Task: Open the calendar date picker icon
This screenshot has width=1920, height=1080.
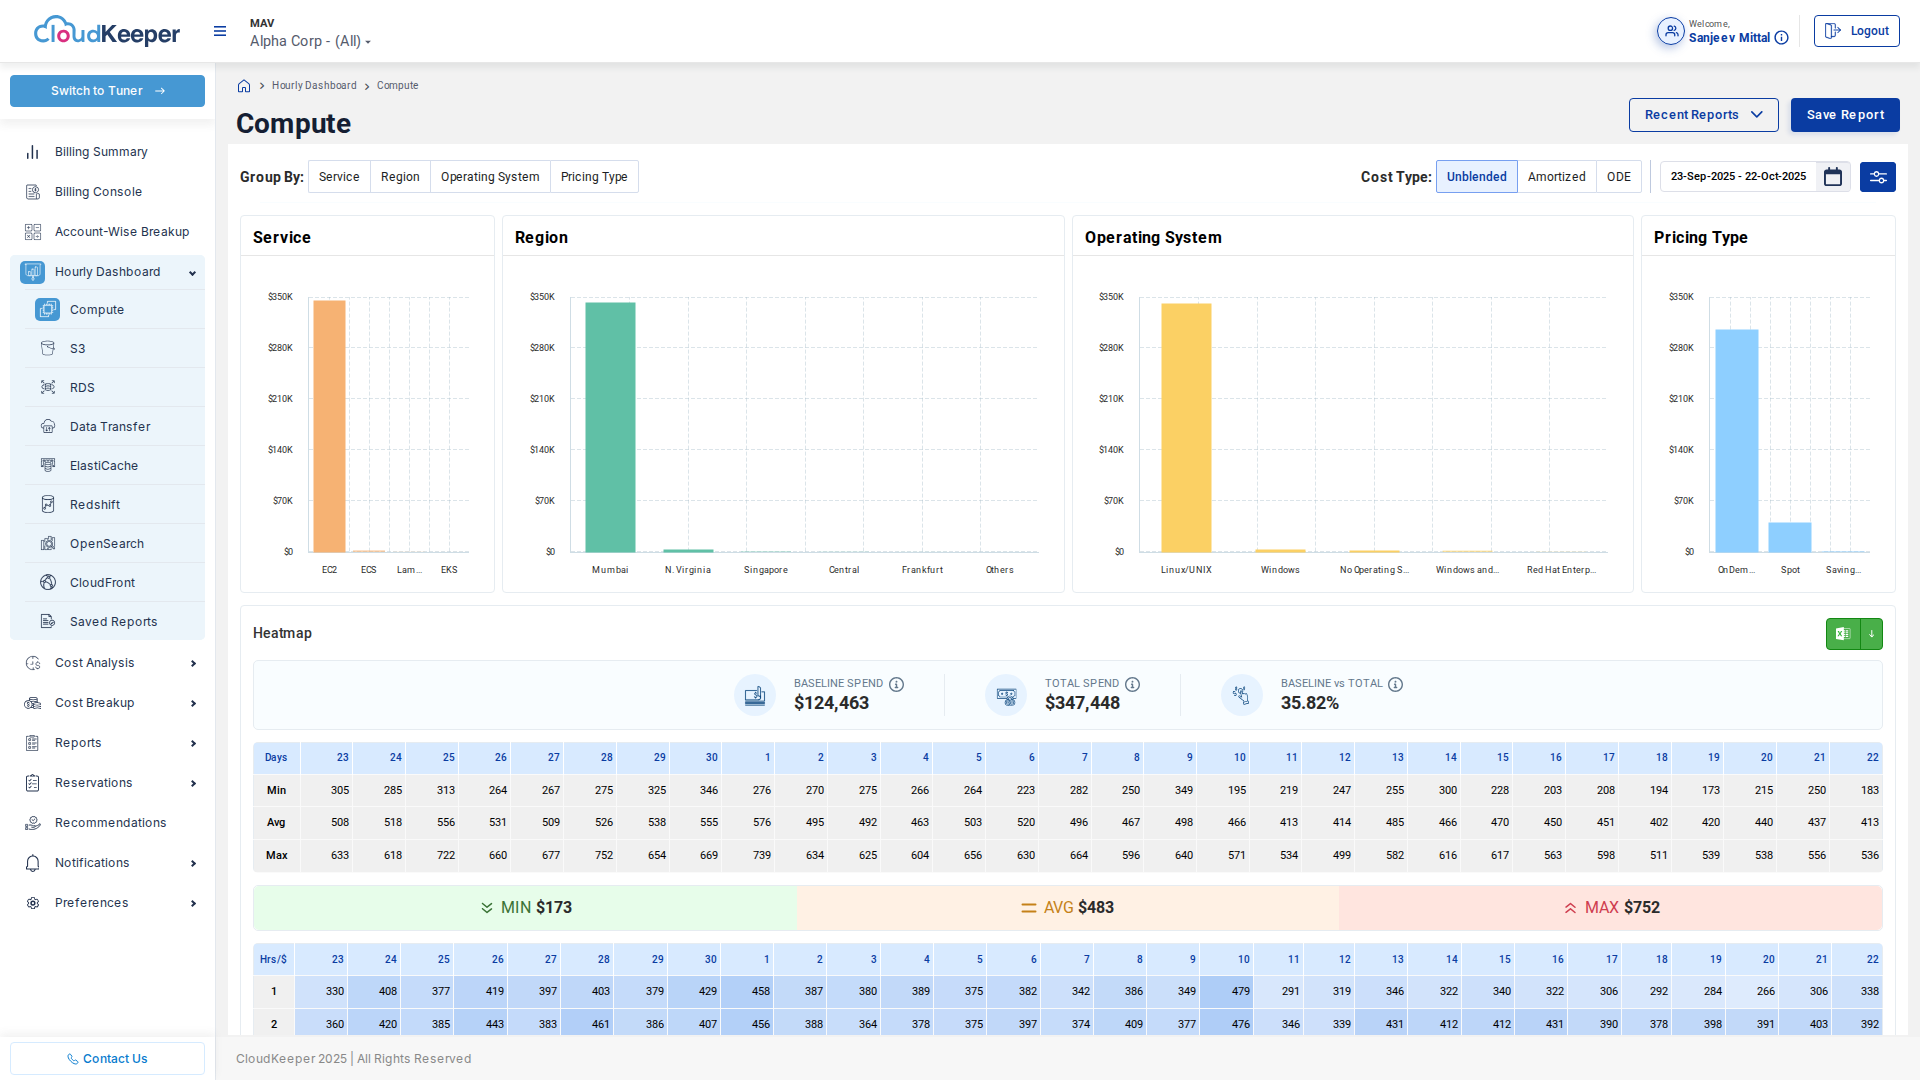Action: 1833,177
